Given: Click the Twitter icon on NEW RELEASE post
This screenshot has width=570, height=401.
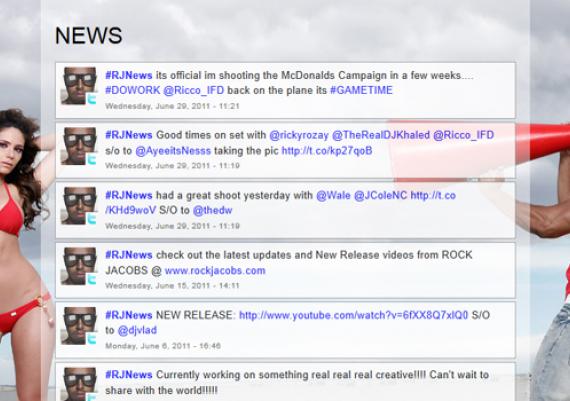Looking at the screenshot, I should [x=92, y=339].
